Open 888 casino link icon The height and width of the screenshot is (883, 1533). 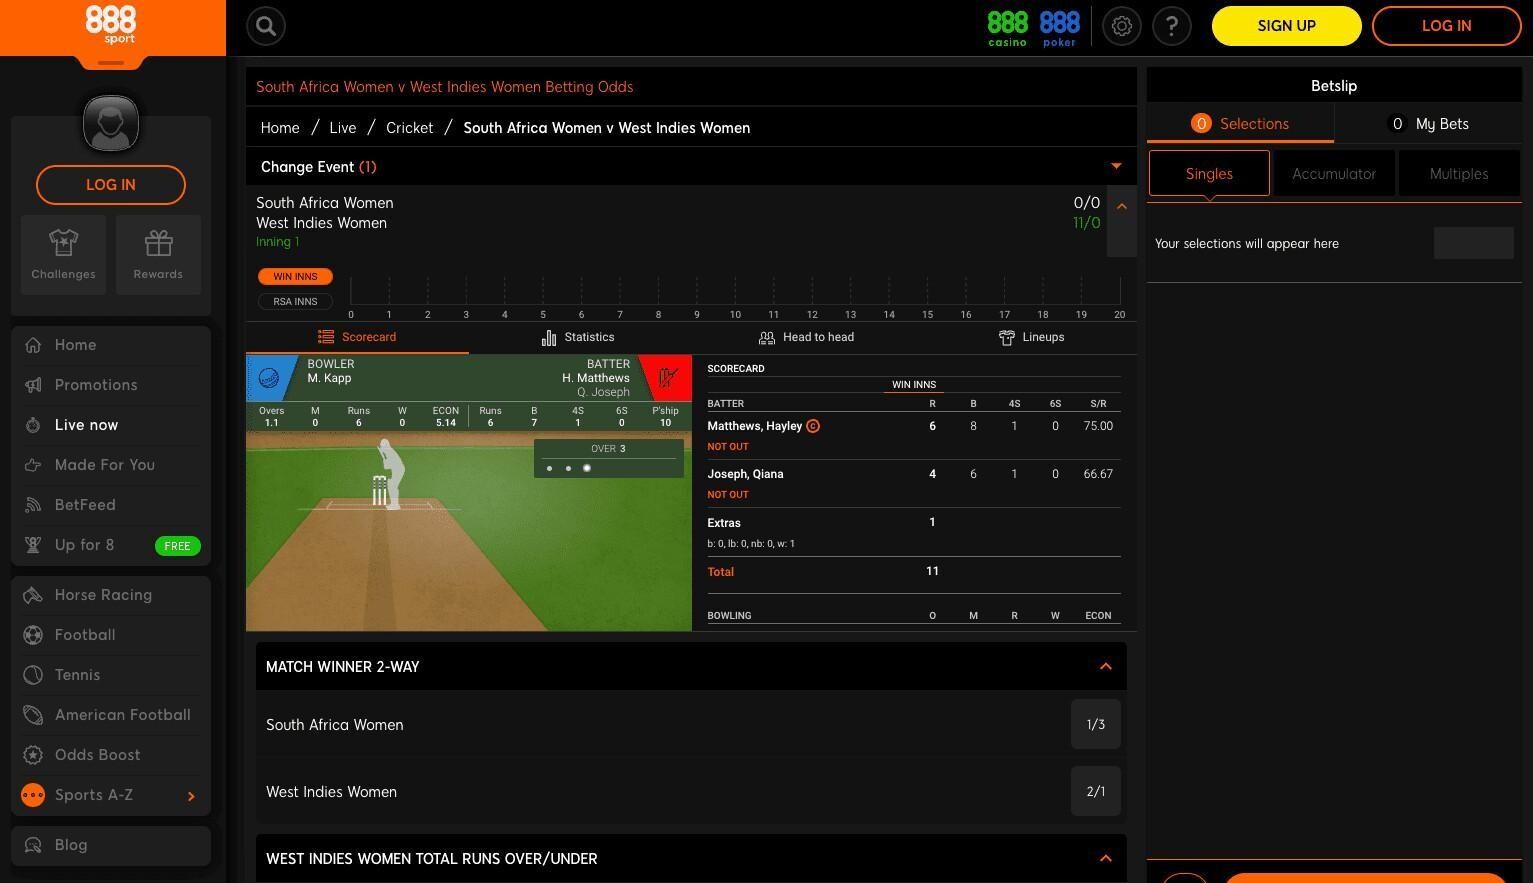[x=1007, y=28]
